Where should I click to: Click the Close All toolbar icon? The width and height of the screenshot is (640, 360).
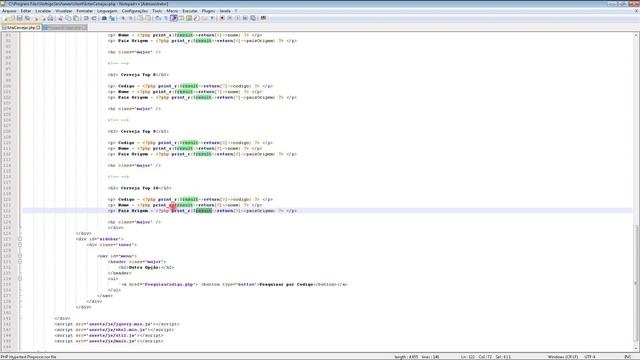pyautogui.click(x=43, y=18)
